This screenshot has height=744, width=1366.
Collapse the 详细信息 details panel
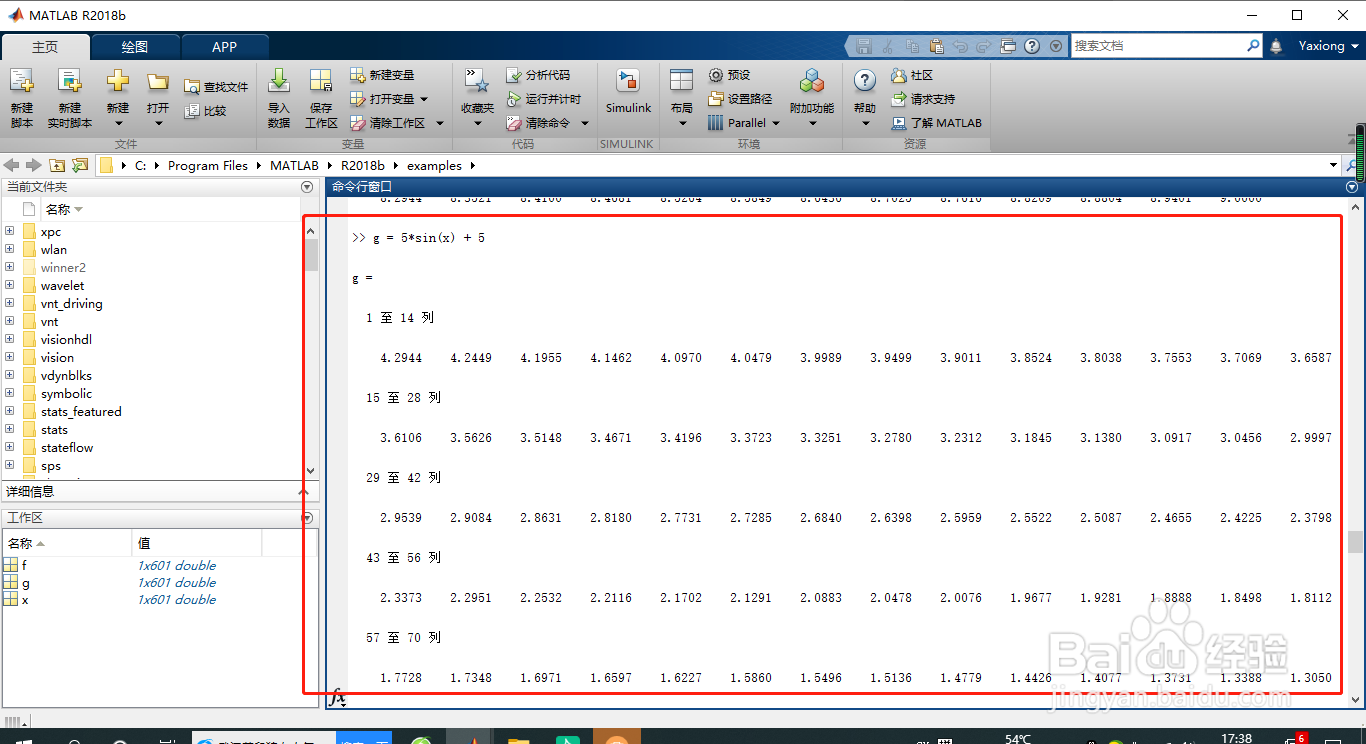(x=304, y=491)
